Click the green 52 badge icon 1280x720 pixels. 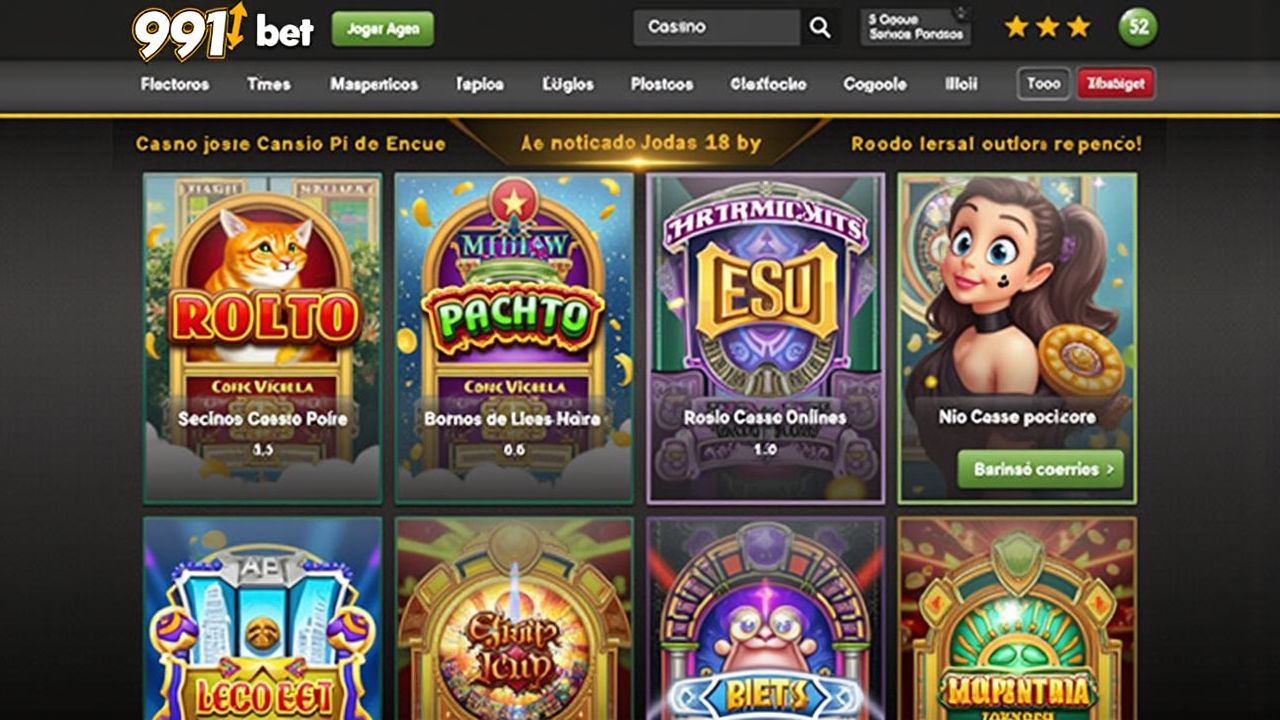coord(1138,28)
